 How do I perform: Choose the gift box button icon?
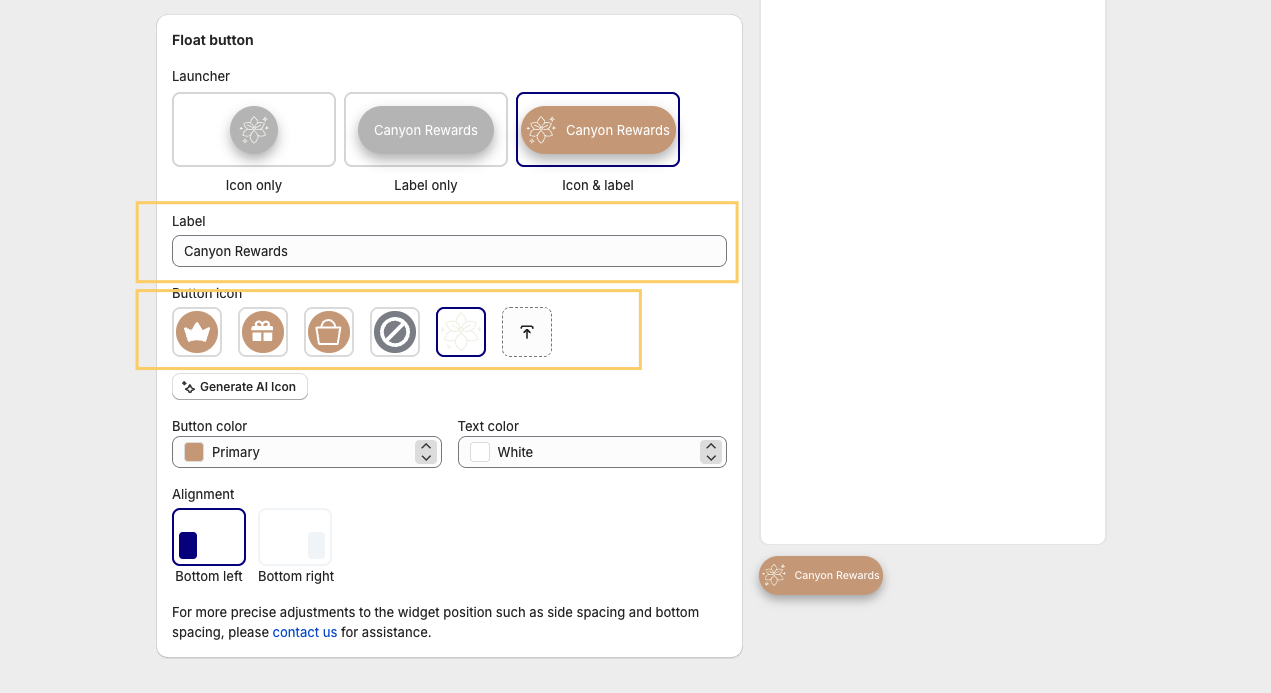pos(263,332)
